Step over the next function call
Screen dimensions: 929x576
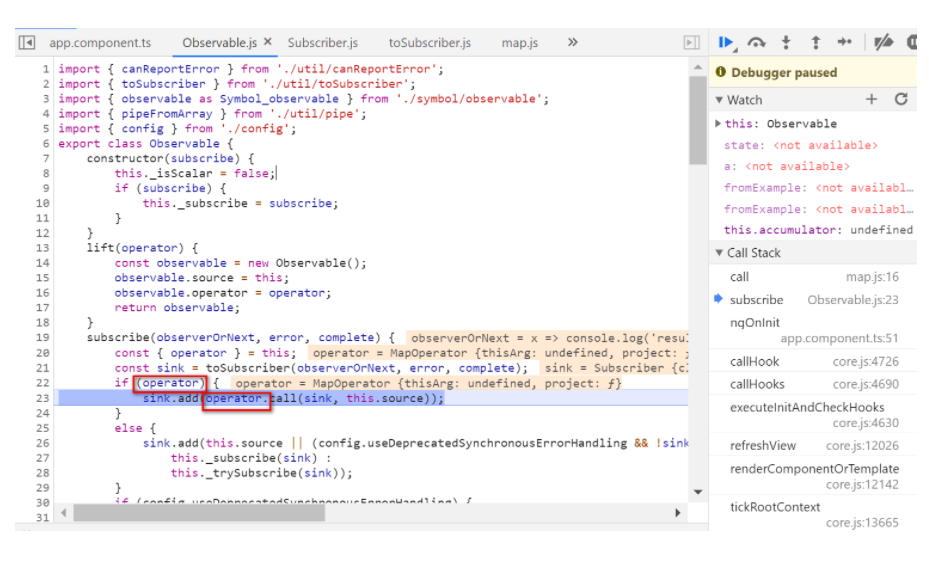(x=757, y=42)
